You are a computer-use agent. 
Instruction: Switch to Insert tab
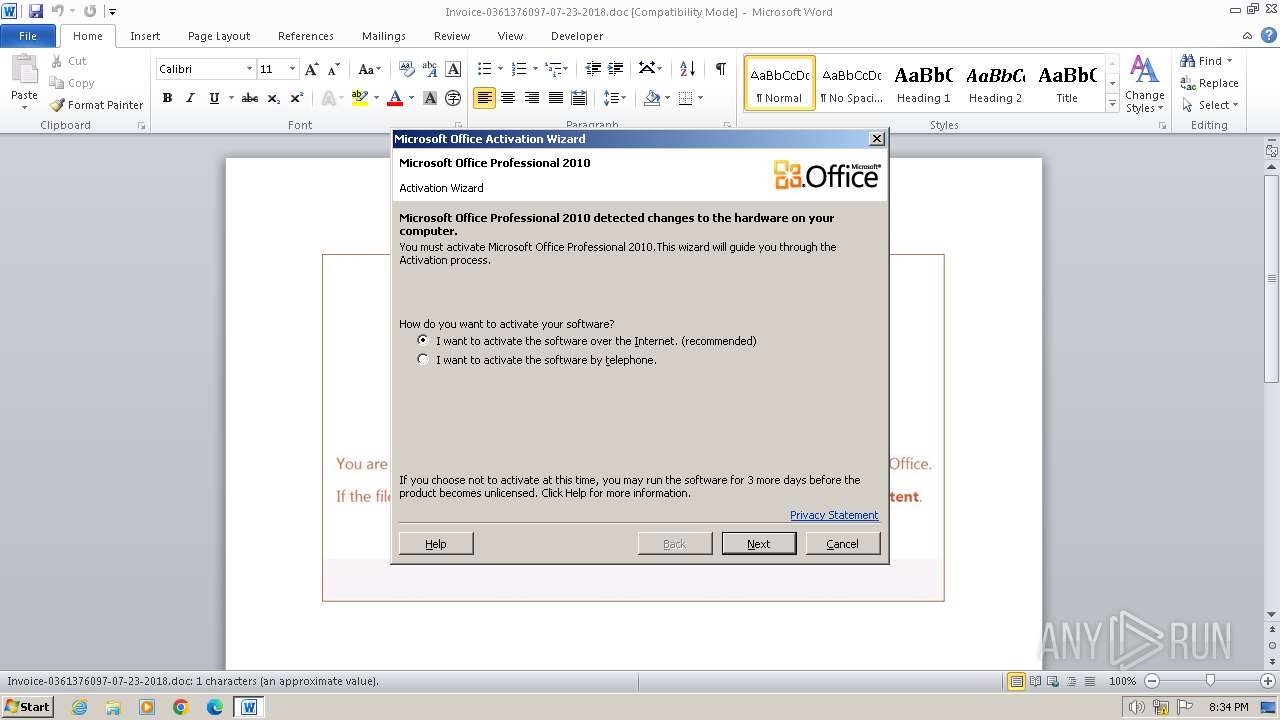tap(145, 36)
